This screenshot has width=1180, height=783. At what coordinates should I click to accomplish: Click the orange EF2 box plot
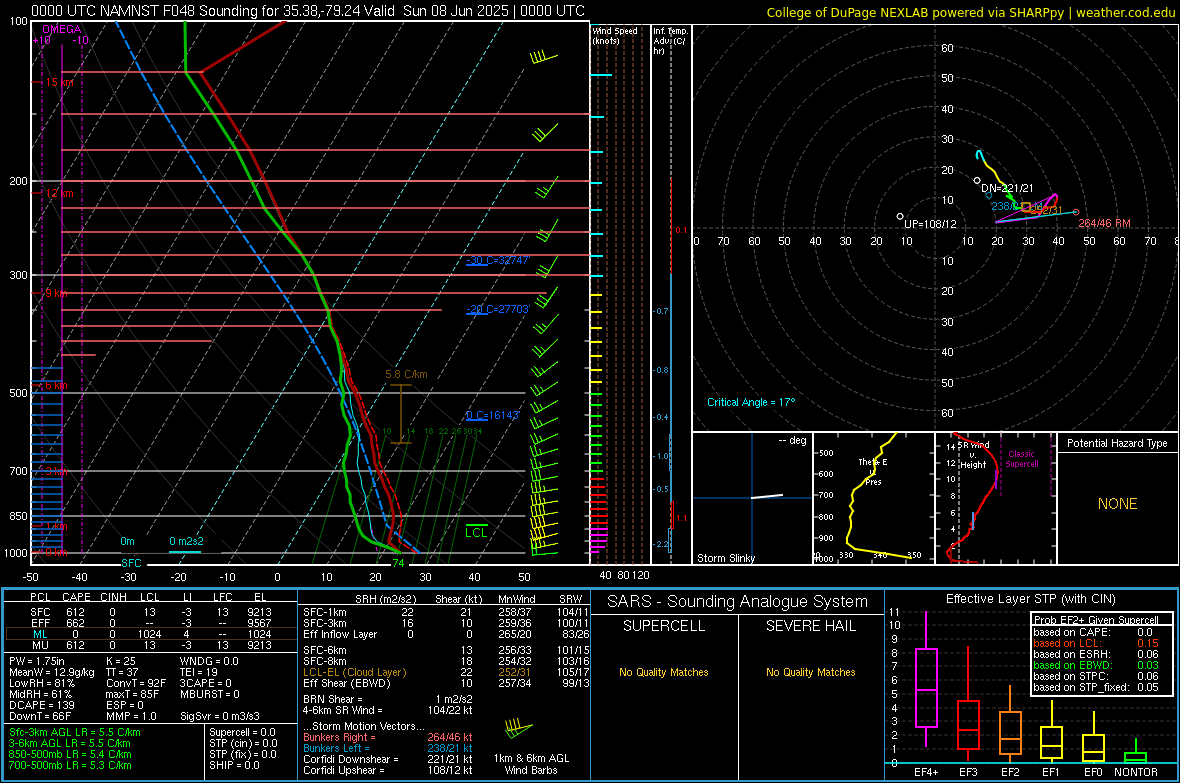coord(1010,723)
